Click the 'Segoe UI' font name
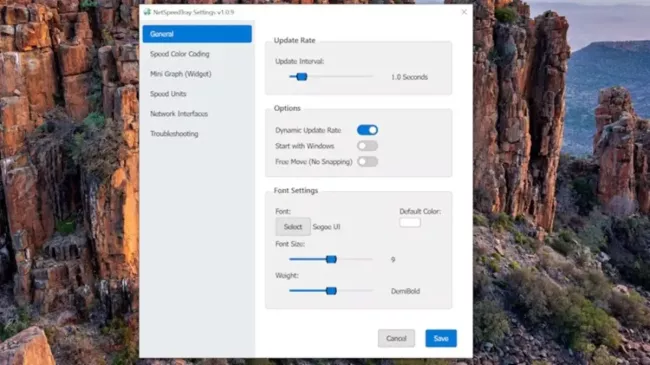650x365 pixels. coord(326,227)
